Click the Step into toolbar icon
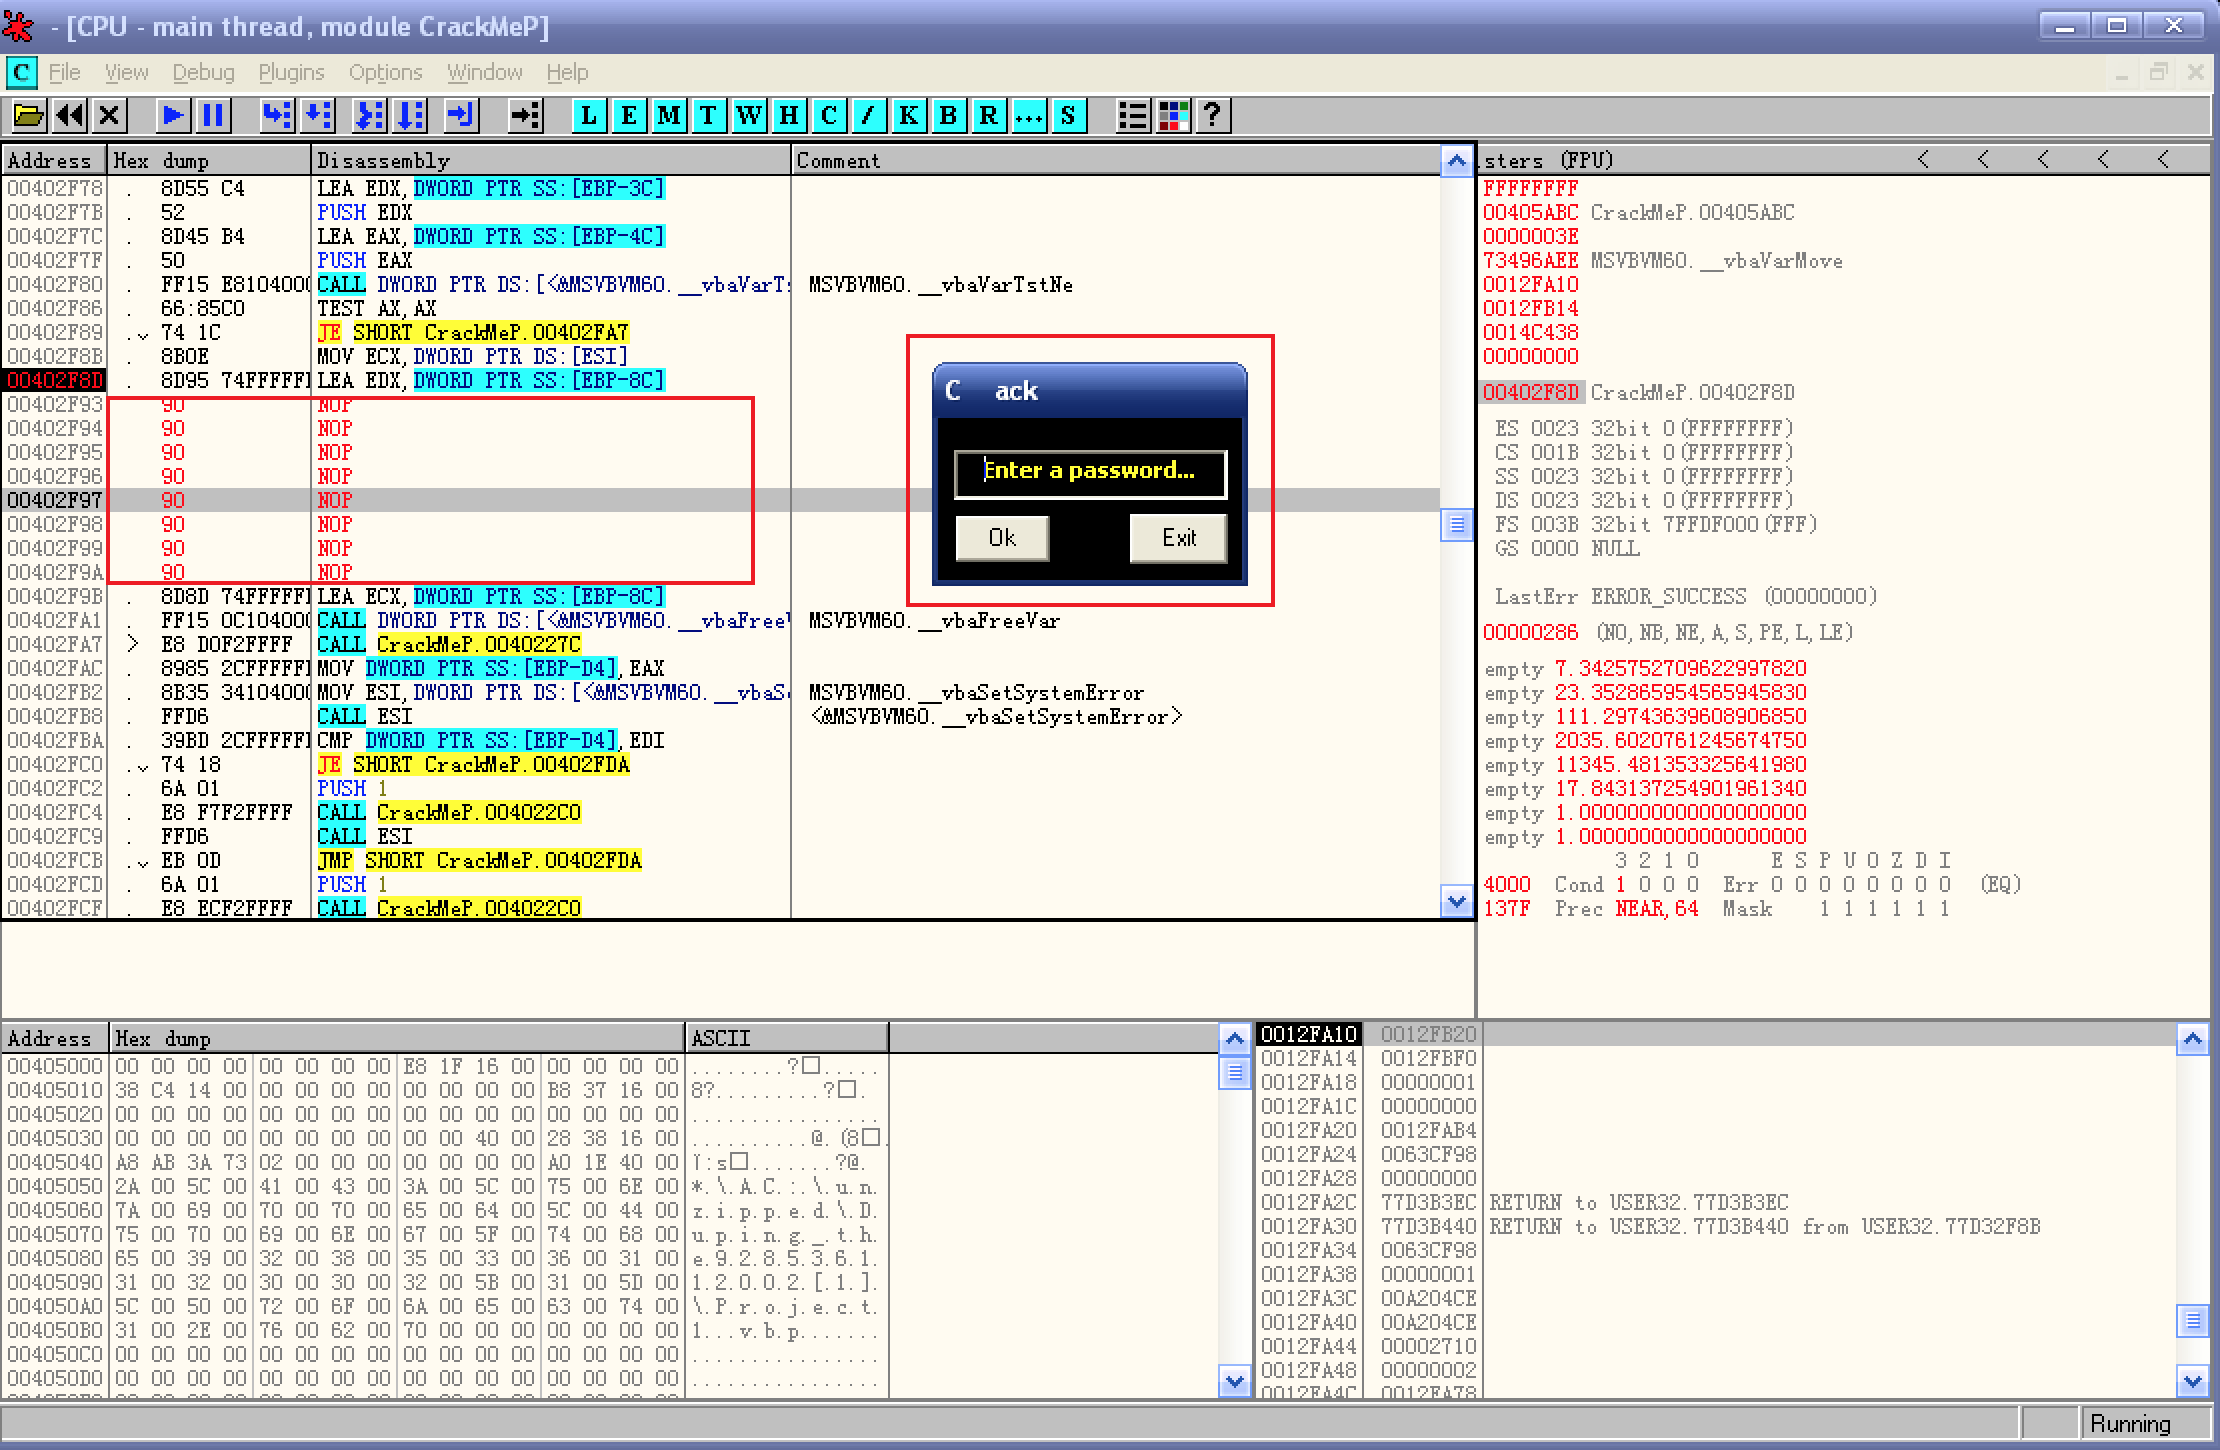Image resolution: width=2220 pixels, height=1450 pixels. pyautogui.click(x=277, y=116)
